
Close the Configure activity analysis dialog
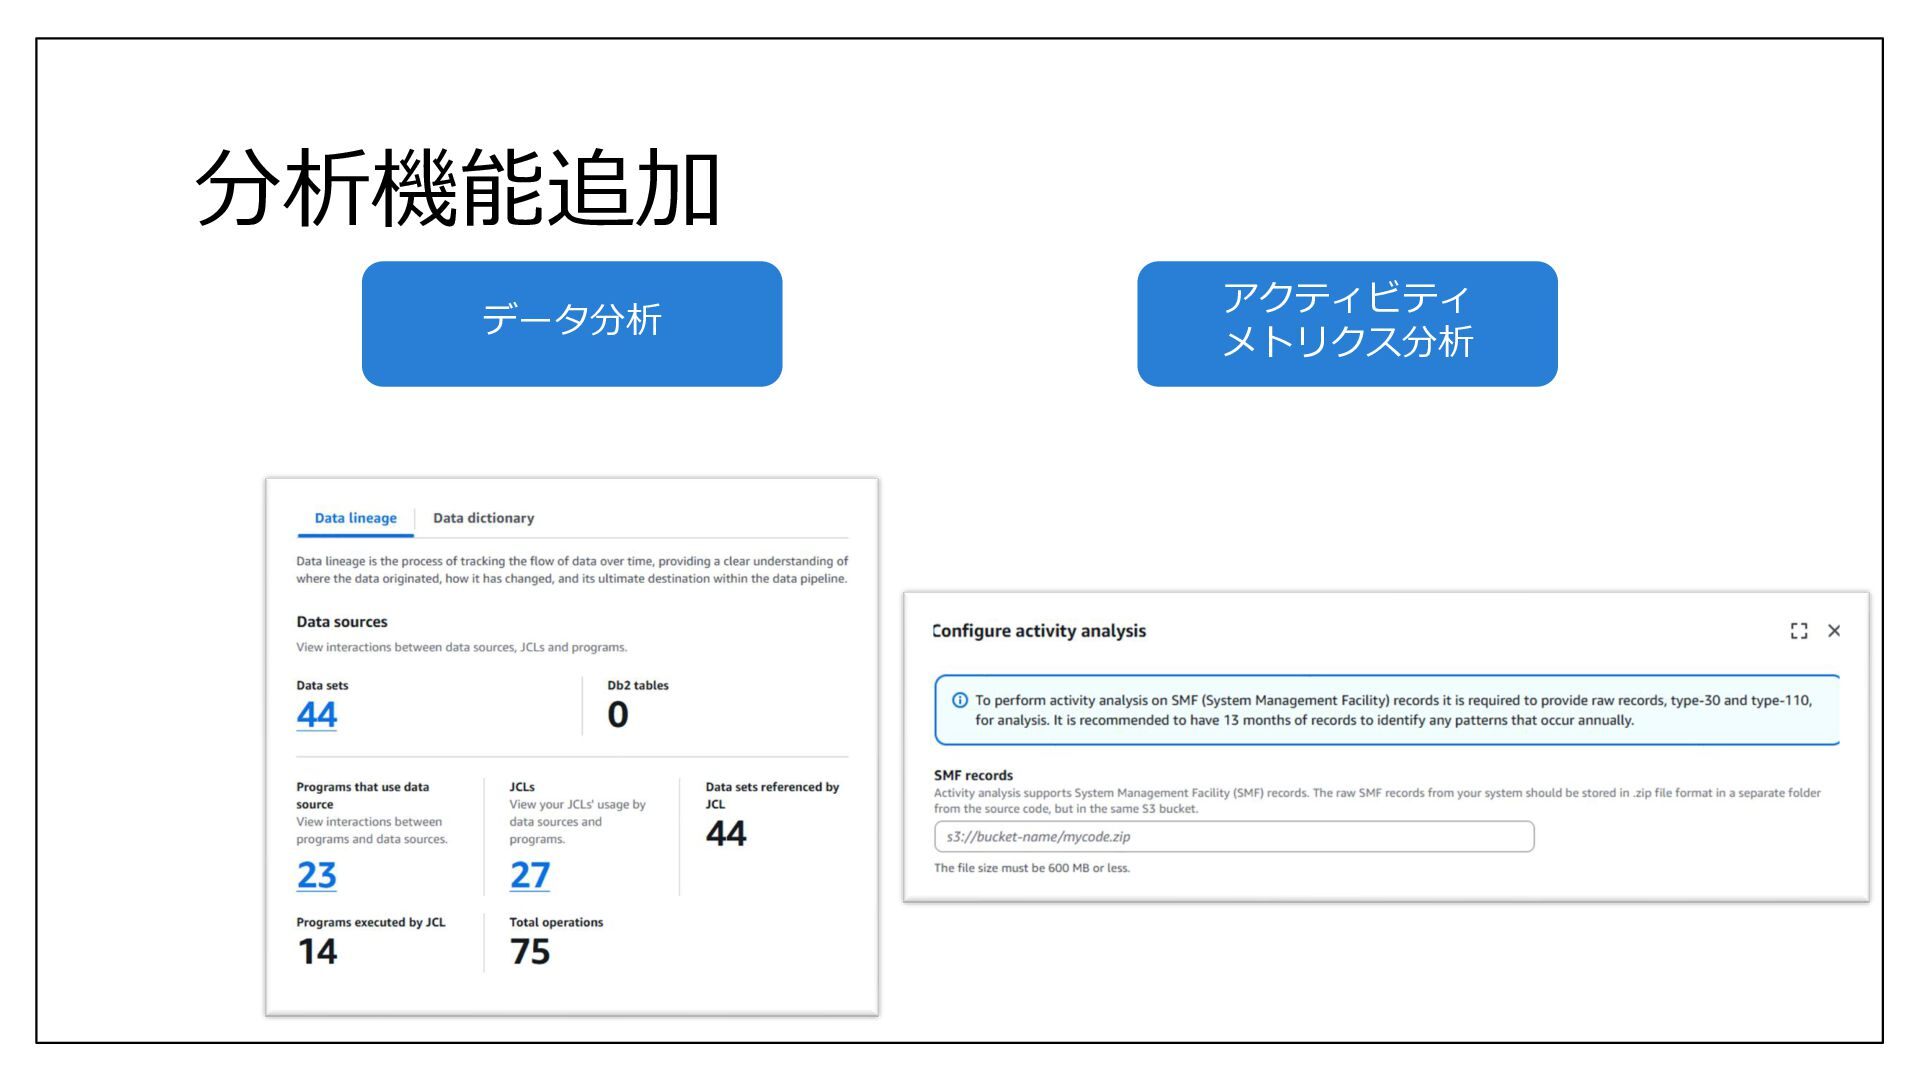coord(1834,631)
